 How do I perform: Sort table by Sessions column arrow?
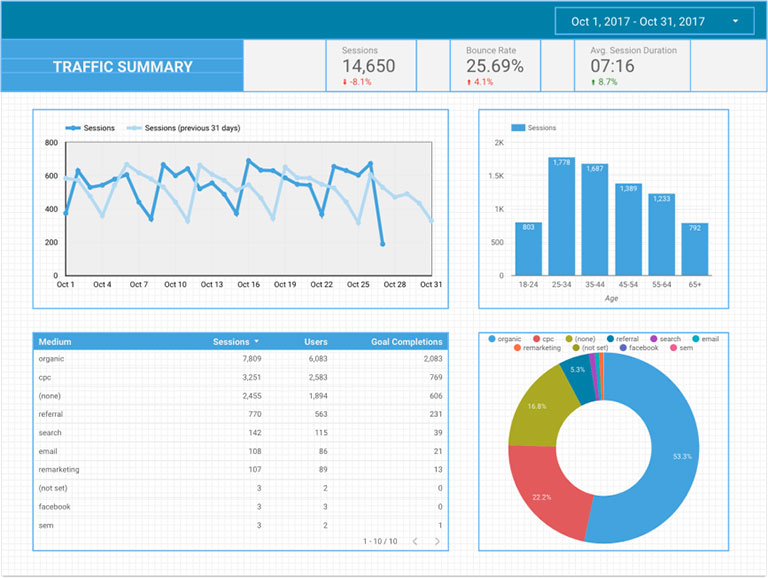point(257,341)
